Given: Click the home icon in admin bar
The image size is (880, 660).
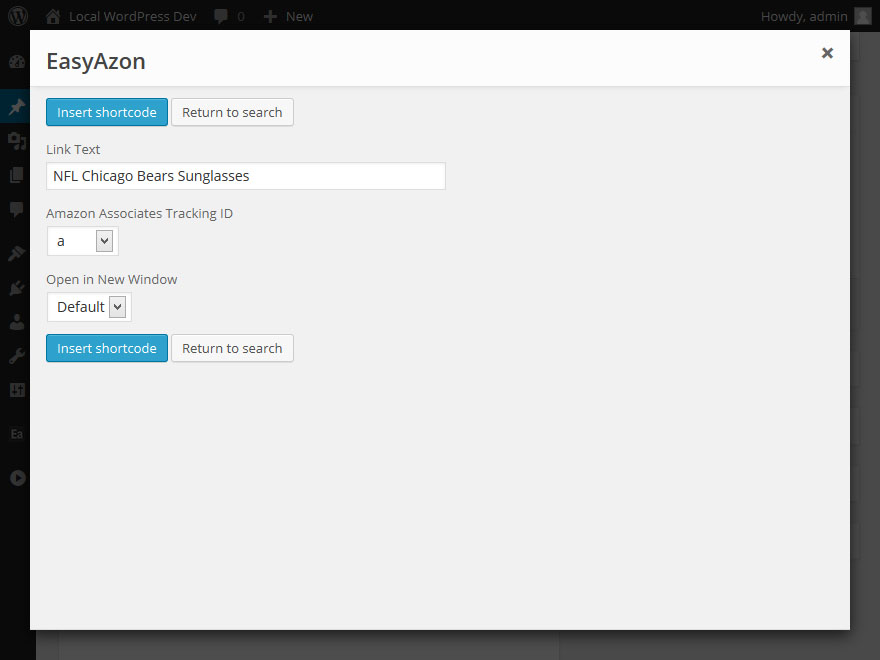Looking at the screenshot, I should coord(53,16).
